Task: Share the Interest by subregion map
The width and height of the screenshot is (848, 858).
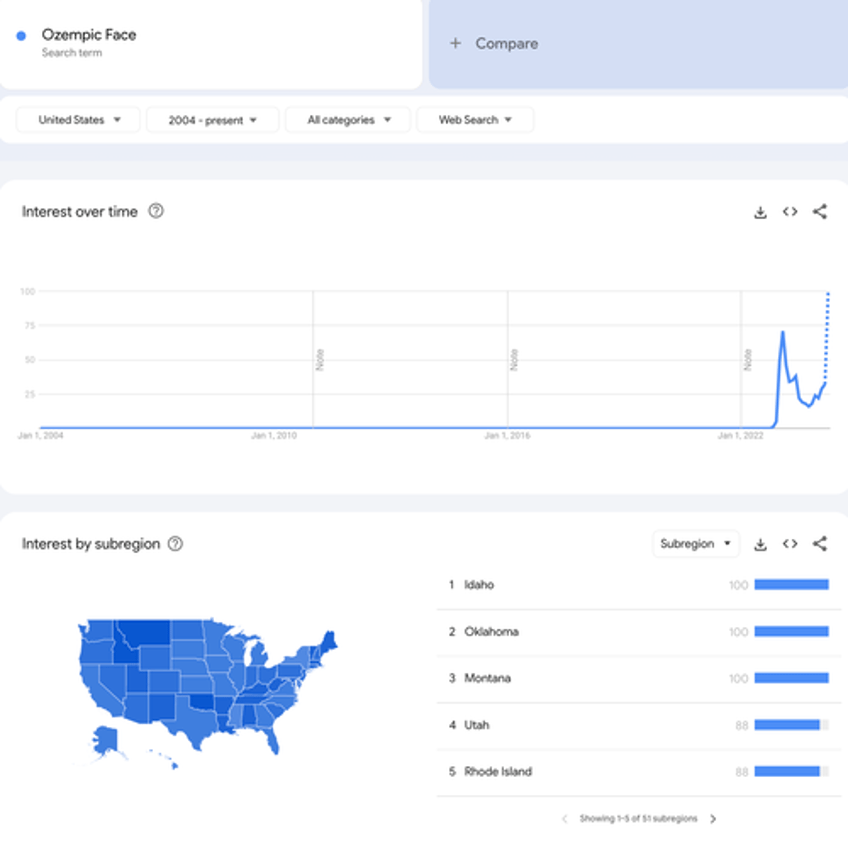Action: (820, 544)
